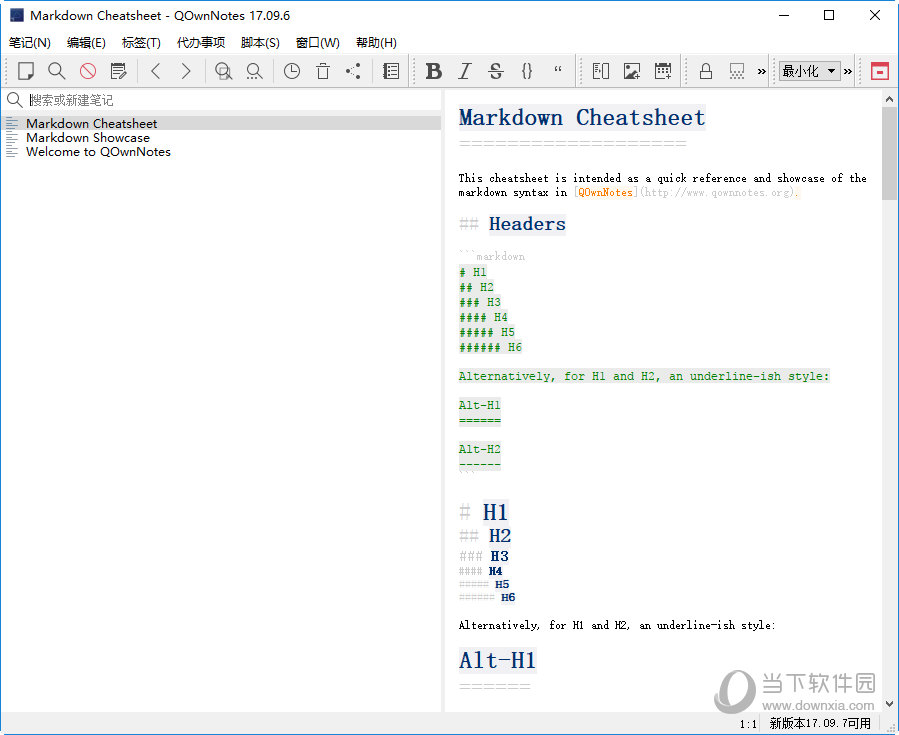Open the find and replace tool

(254, 71)
